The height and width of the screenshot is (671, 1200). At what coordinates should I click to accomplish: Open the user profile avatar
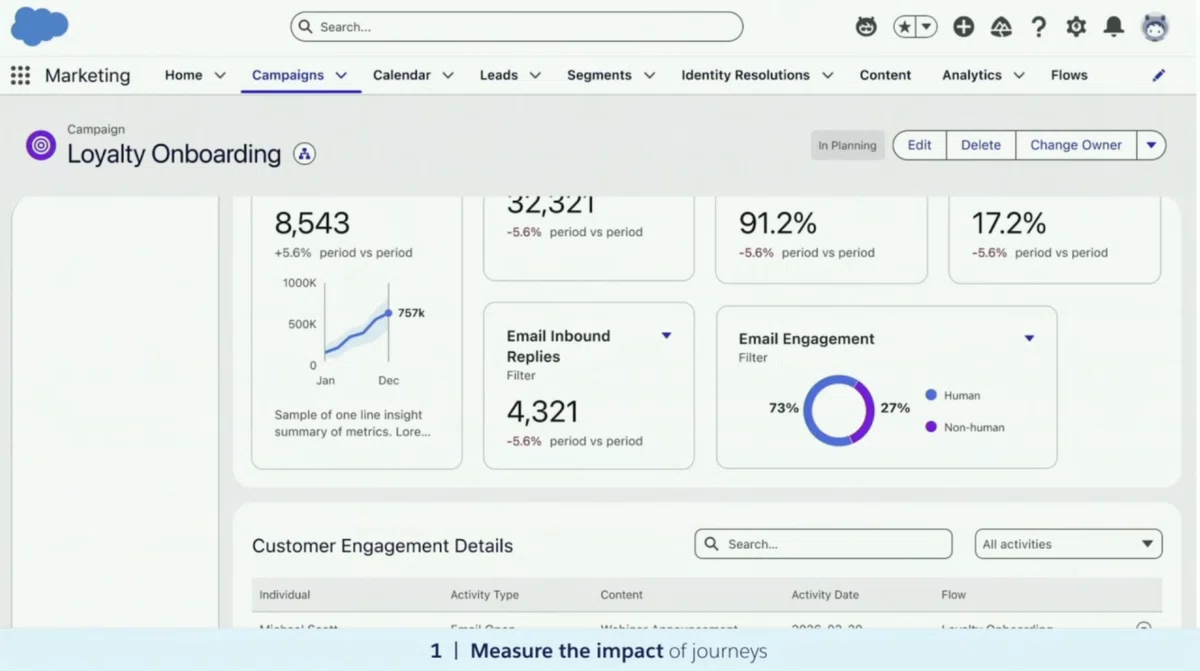[1155, 27]
